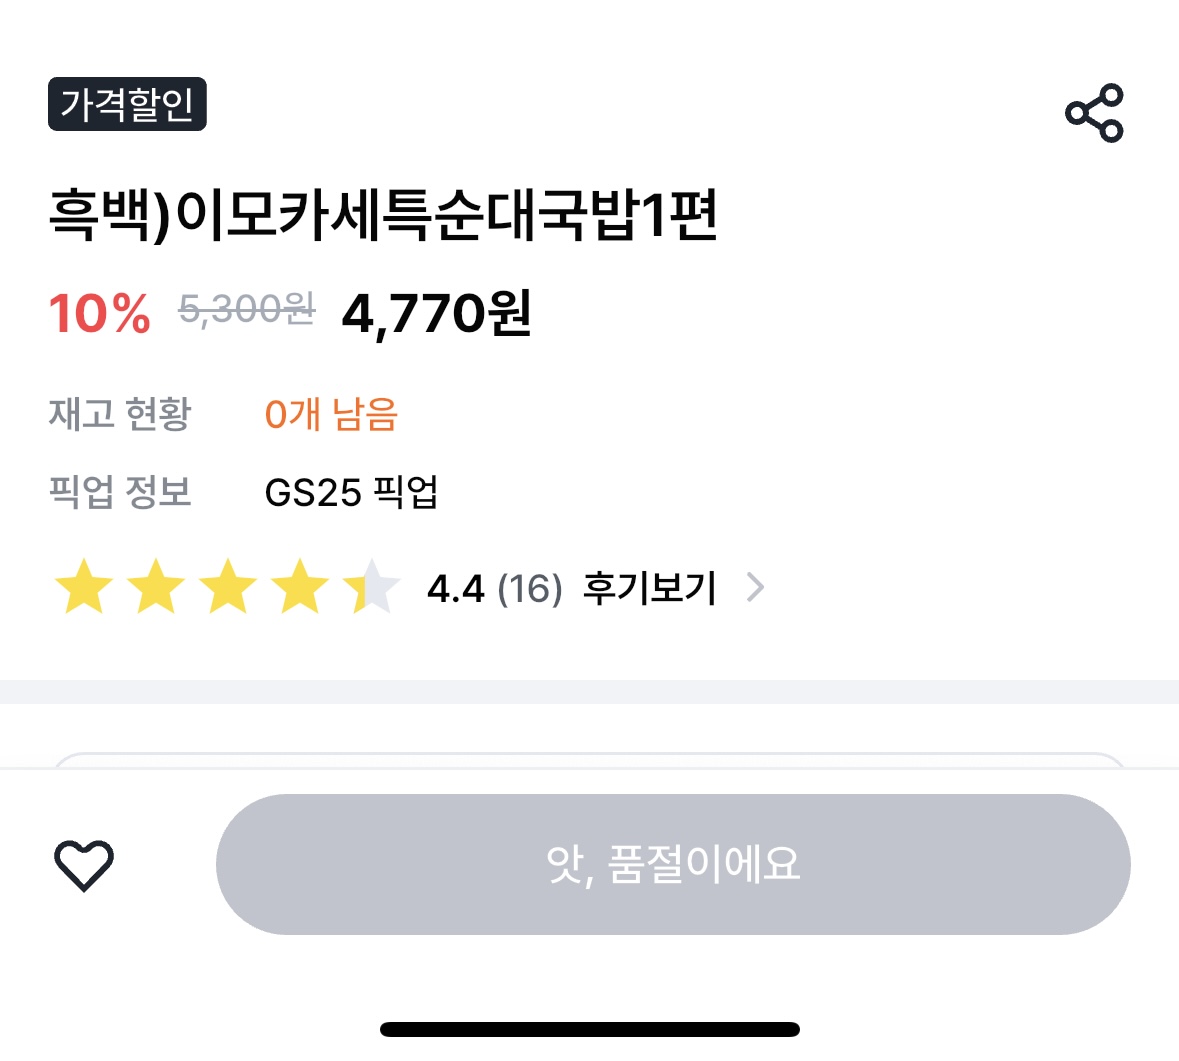Tap the 4,770원 sale price
Viewport: 1179px width, 1061px height.
436,313
